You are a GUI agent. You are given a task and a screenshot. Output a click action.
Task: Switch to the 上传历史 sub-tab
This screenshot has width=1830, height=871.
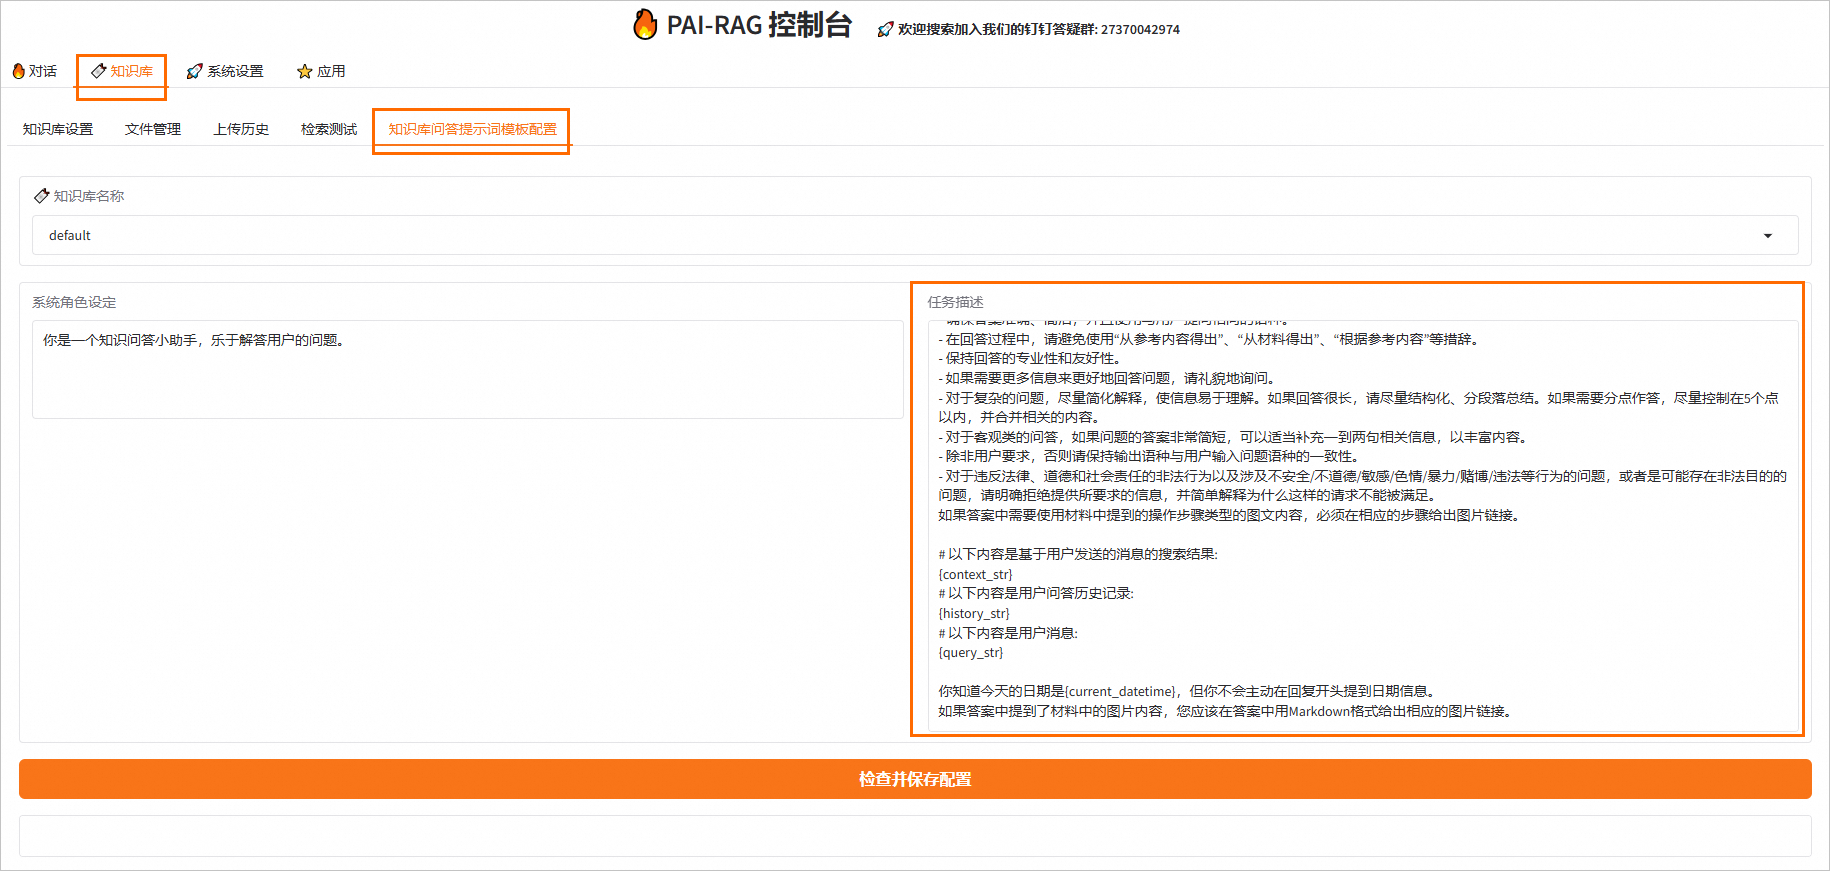pyautogui.click(x=241, y=129)
